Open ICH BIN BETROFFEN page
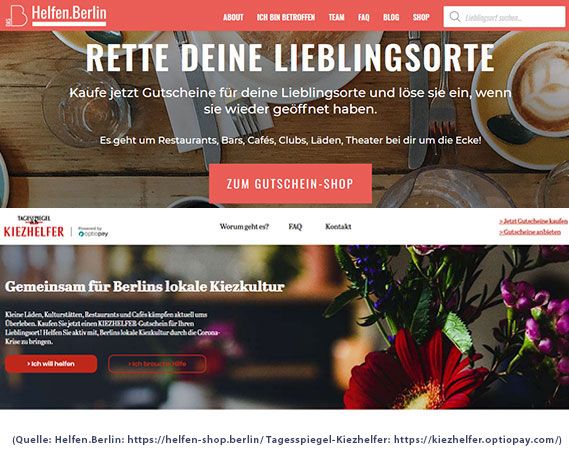The height and width of the screenshot is (455, 569). [286, 17]
